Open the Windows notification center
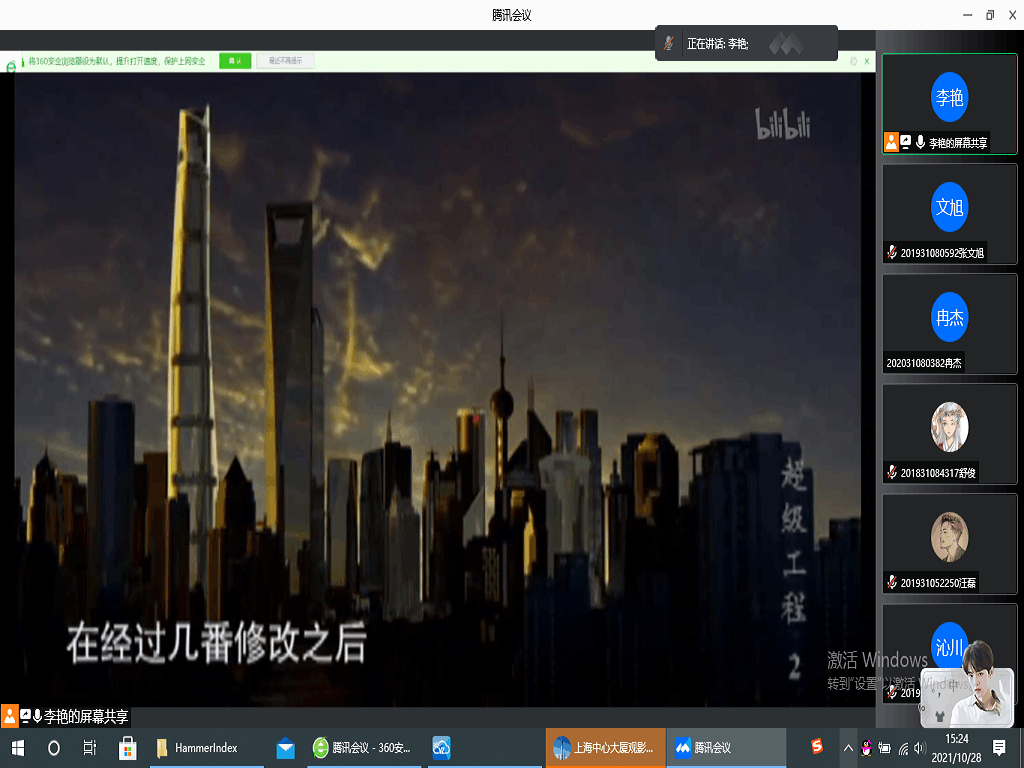The height and width of the screenshot is (768, 1024). tap(998, 748)
